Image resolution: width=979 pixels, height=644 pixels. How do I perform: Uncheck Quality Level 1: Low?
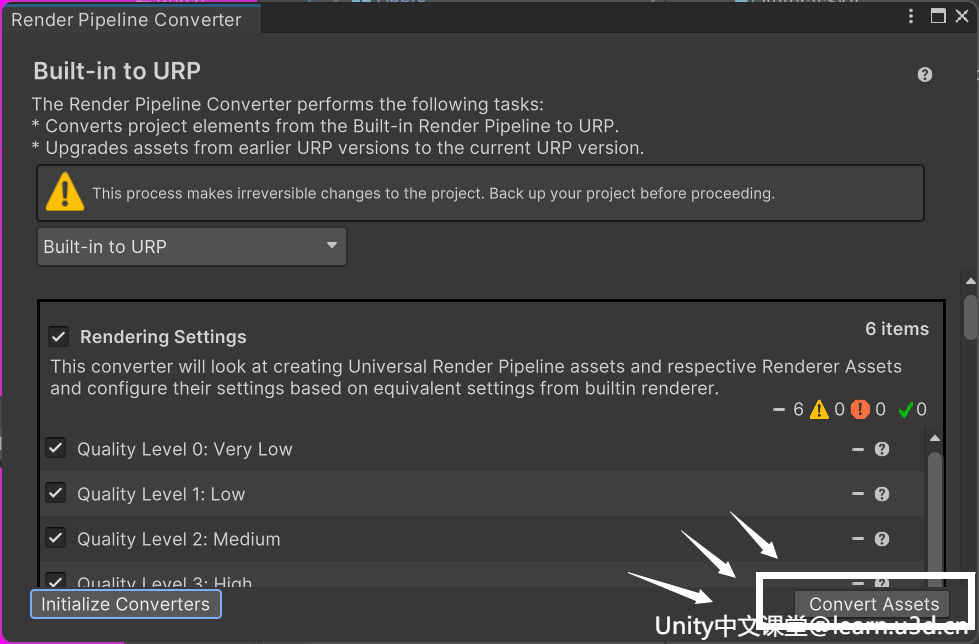click(56, 493)
